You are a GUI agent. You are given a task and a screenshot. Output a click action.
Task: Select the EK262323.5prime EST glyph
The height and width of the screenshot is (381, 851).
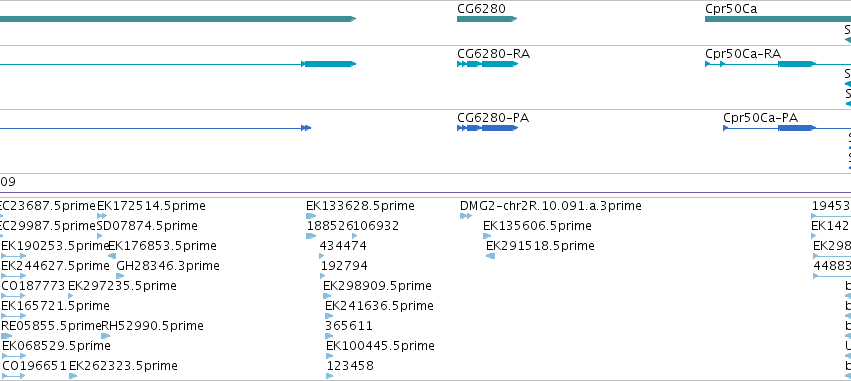[x=73, y=376]
